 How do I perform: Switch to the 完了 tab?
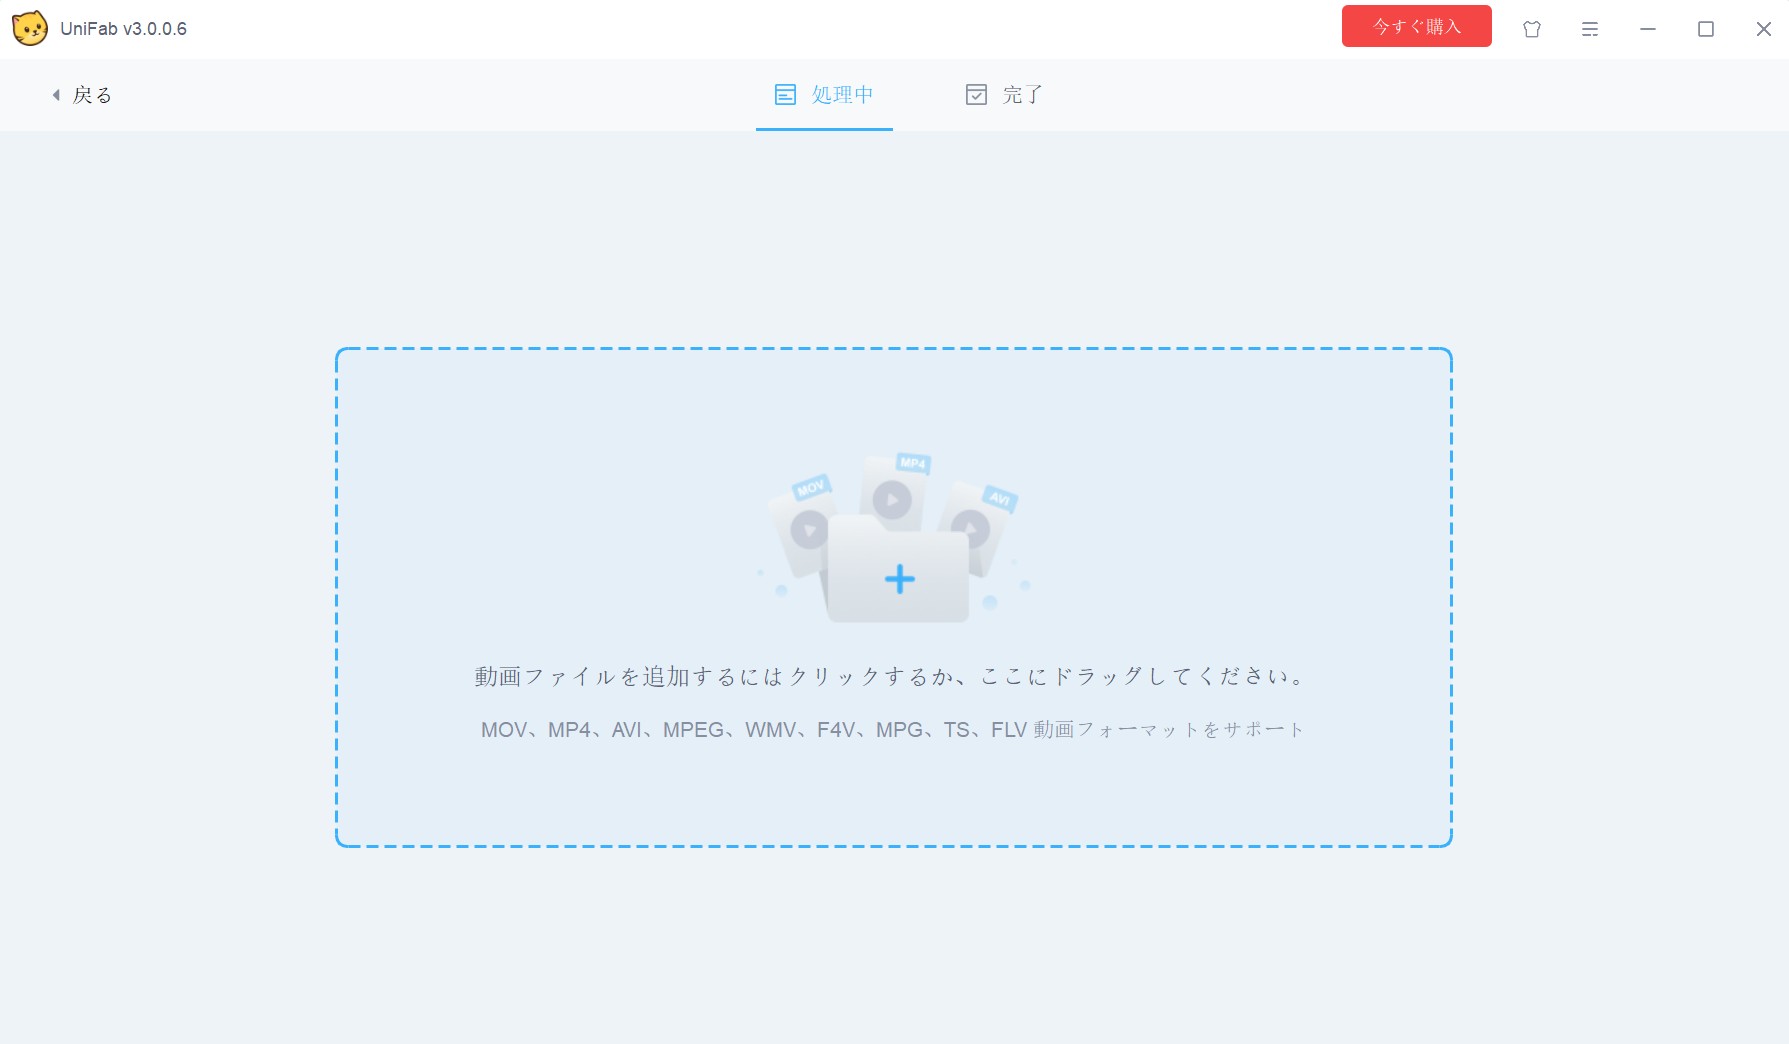click(x=1004, y=95)
